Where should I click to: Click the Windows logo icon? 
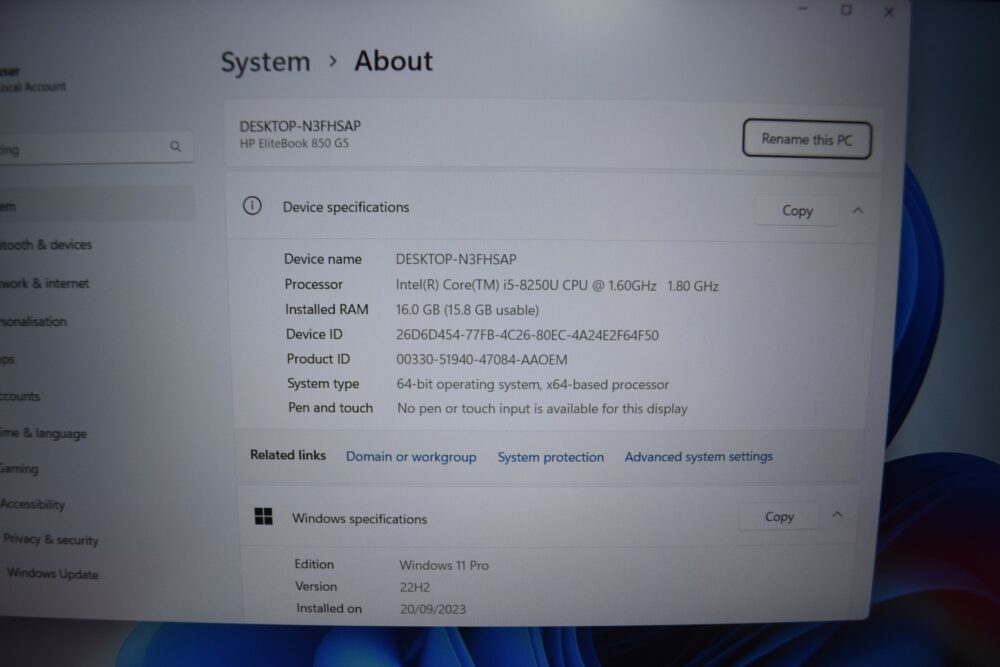pyautogui.click(x=263, y=516)
